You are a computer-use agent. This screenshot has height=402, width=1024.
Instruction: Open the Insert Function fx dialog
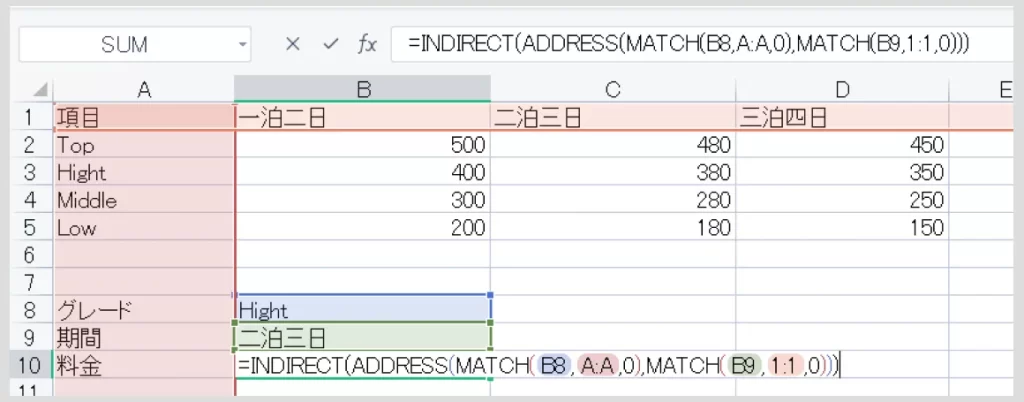pos(368,44)
